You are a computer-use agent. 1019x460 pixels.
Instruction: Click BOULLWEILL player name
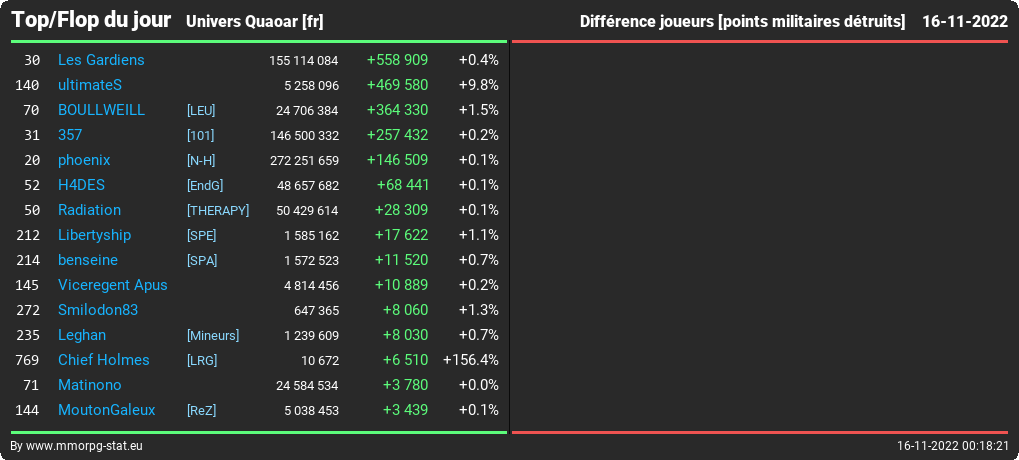click(101, 110)
